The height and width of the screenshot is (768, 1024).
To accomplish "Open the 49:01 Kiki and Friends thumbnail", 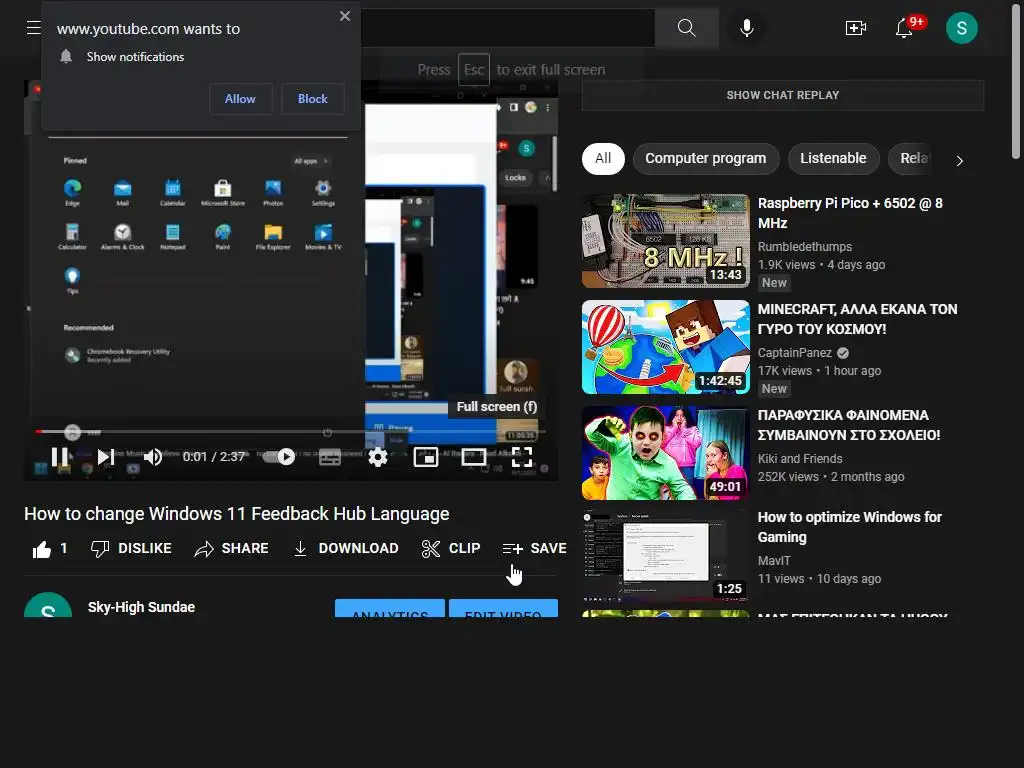I will (665, 453).
